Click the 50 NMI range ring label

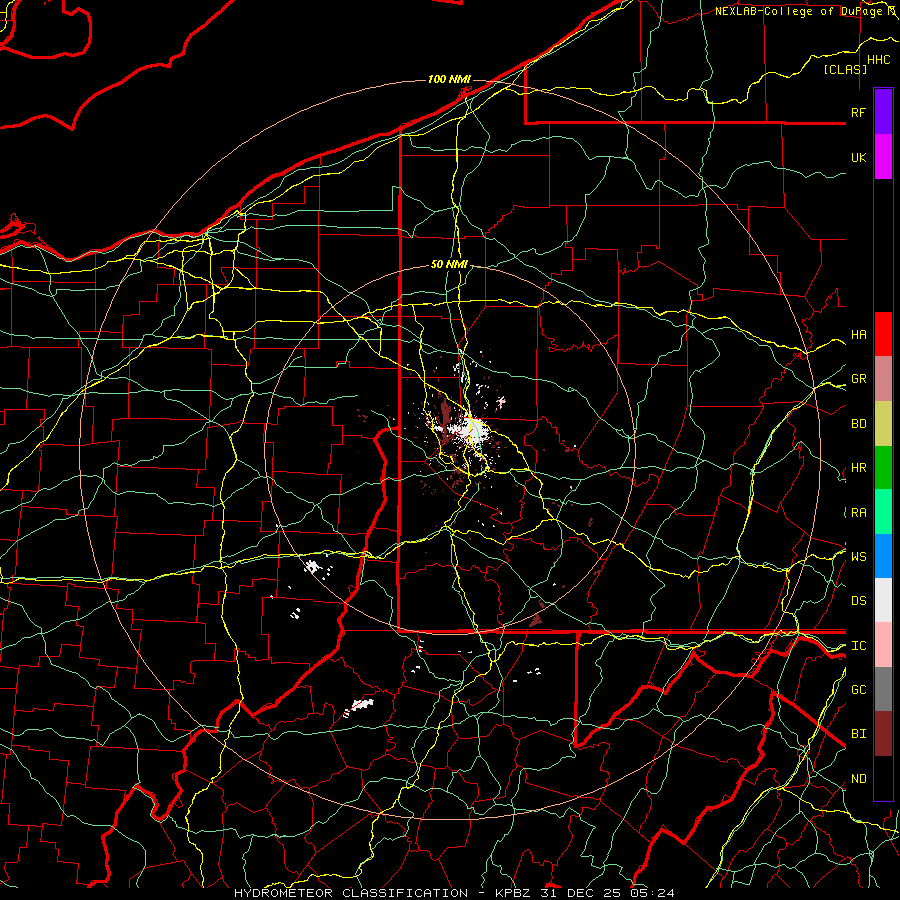pyautogui.click(x=449, y=265)
